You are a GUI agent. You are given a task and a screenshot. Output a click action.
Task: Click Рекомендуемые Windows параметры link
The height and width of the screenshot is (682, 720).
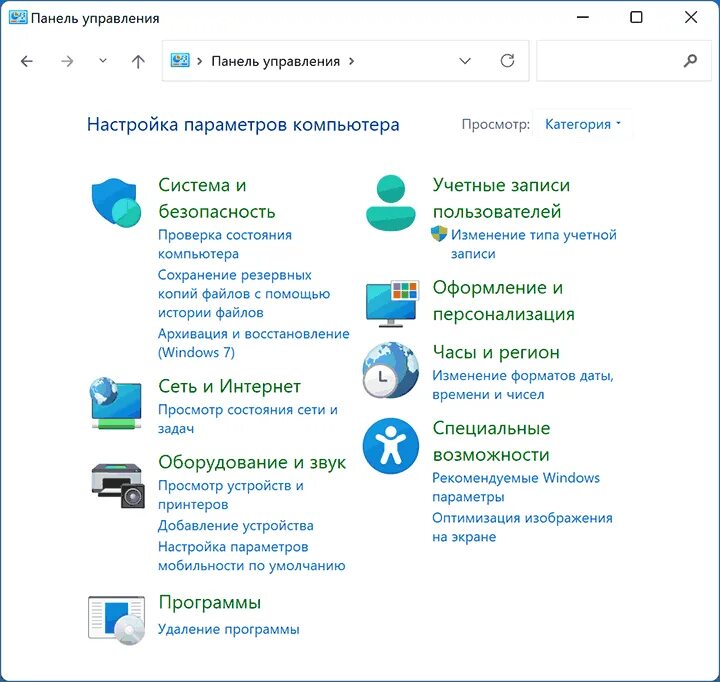(x=516, y=487)
